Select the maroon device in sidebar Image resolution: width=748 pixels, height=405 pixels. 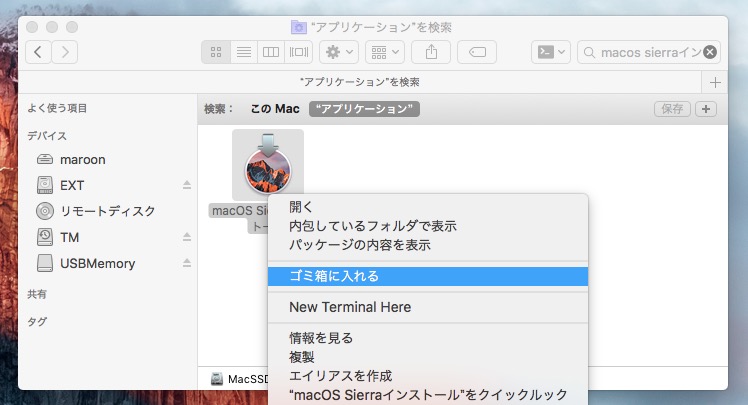(x=82, y=159)
